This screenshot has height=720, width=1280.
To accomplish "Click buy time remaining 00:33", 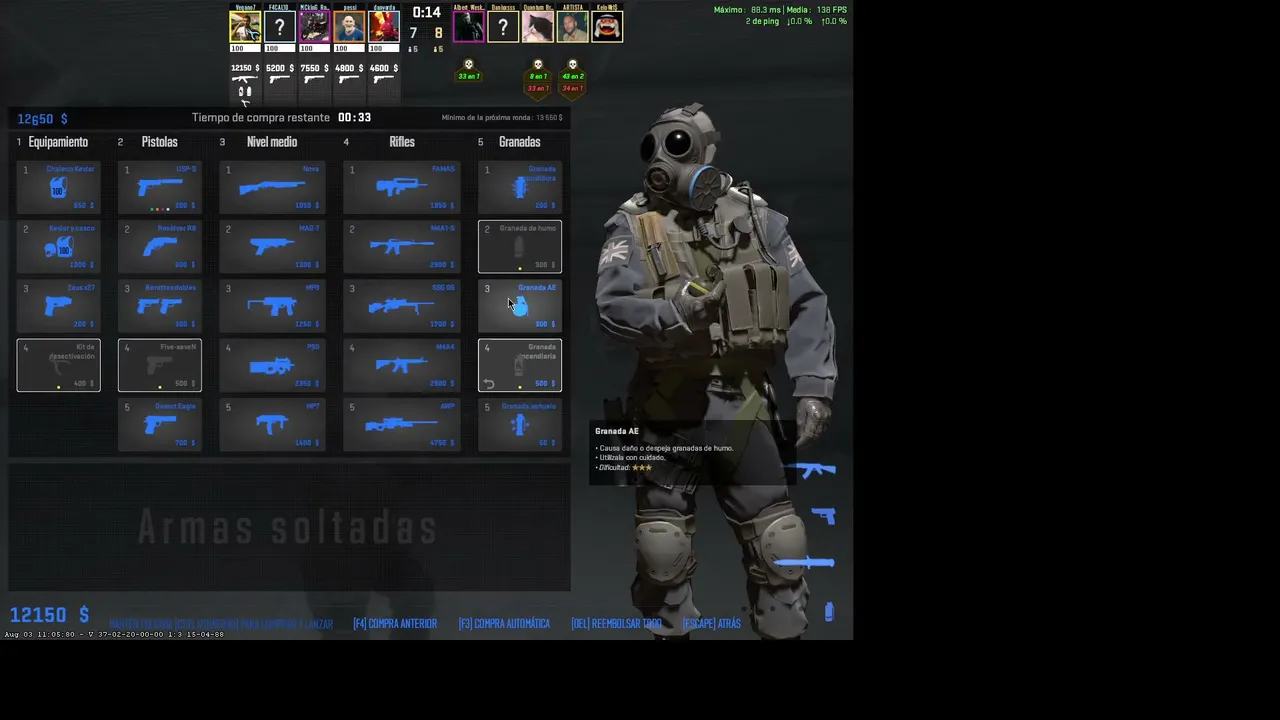I will coord(355,117).
